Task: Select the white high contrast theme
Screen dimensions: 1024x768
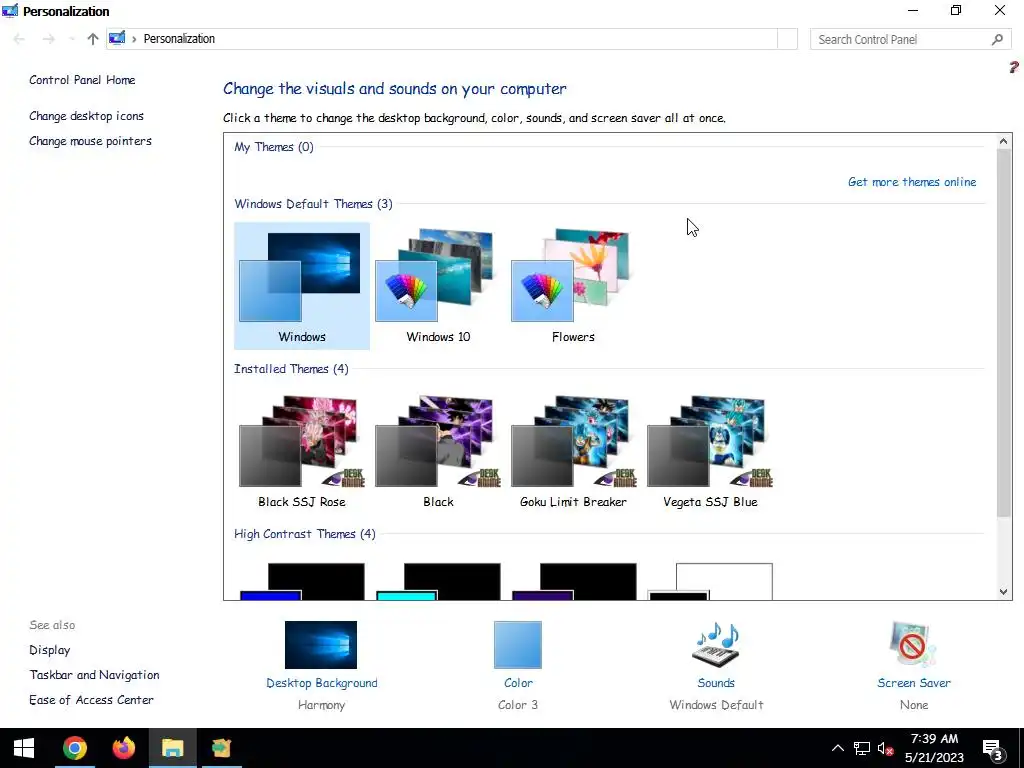Action: tap(710, 581)
